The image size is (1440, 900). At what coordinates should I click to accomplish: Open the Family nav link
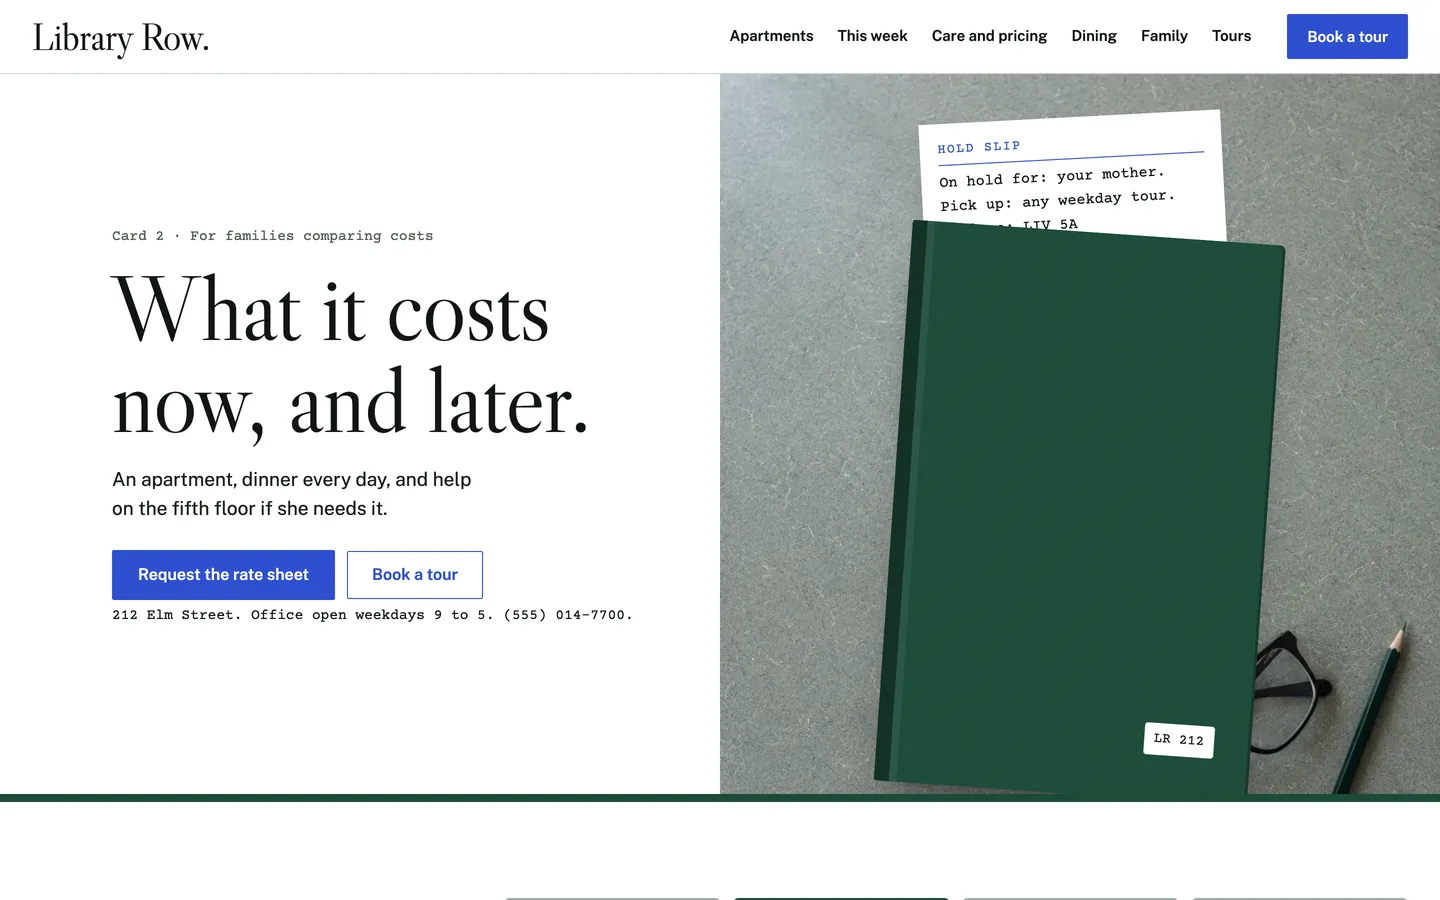click(1164, 36)
